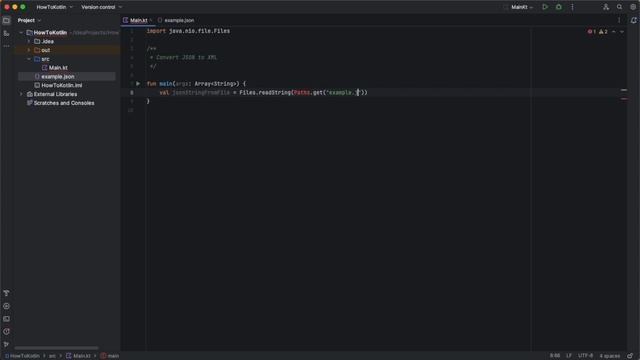Change the 4 spaces indent setting
This screenshot has height=360, width=640.
pyautogui.click(x=609, y=356)
